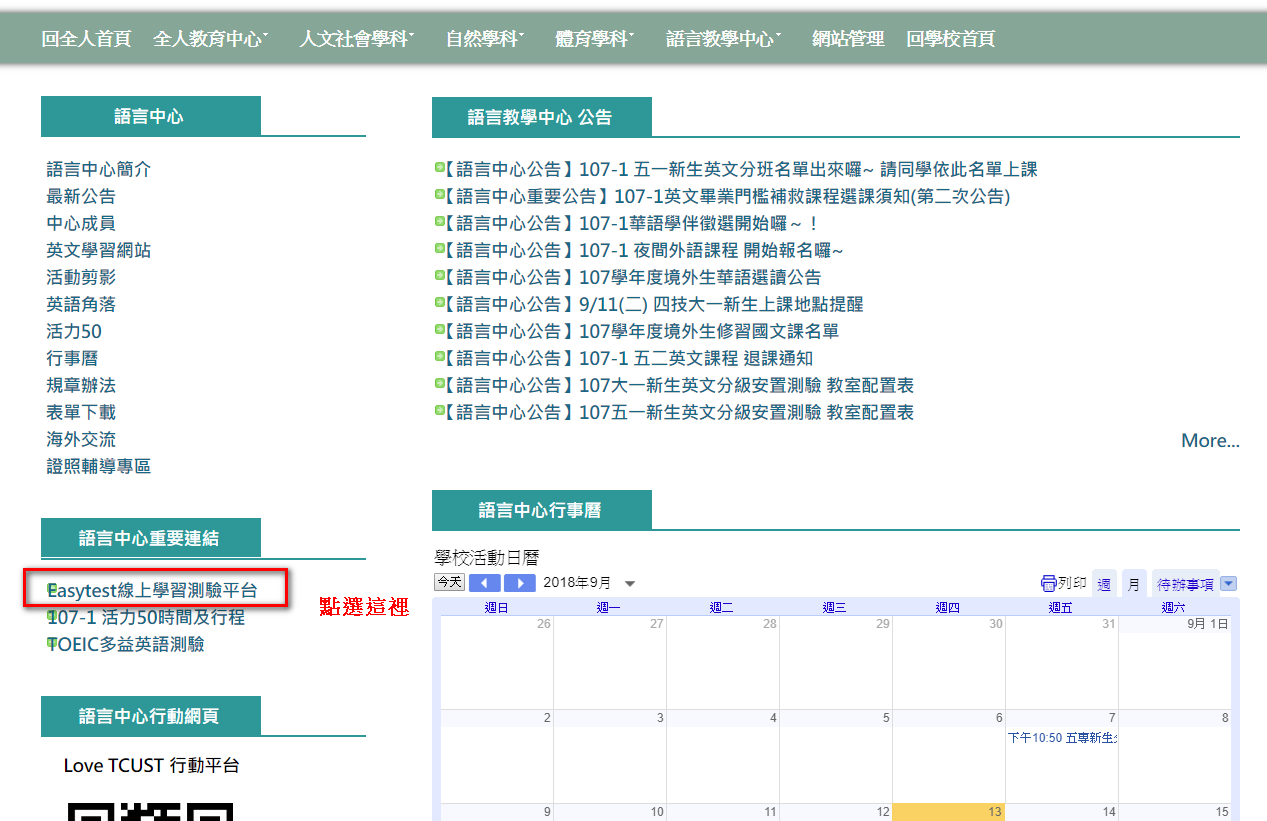
Task: Click 語言中心重要連結 section heading
Action: [x=149, y=538]
